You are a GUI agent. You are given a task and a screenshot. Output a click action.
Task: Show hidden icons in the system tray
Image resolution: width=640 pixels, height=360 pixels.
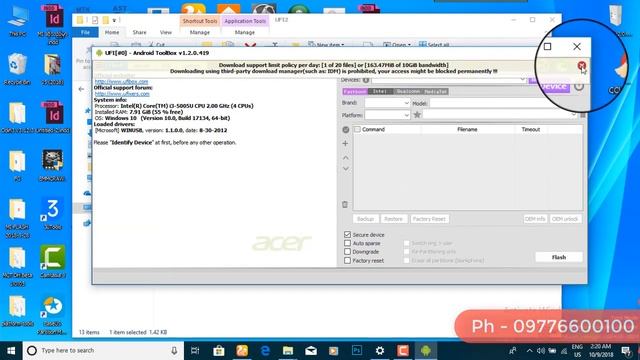[x=529, y=351]
